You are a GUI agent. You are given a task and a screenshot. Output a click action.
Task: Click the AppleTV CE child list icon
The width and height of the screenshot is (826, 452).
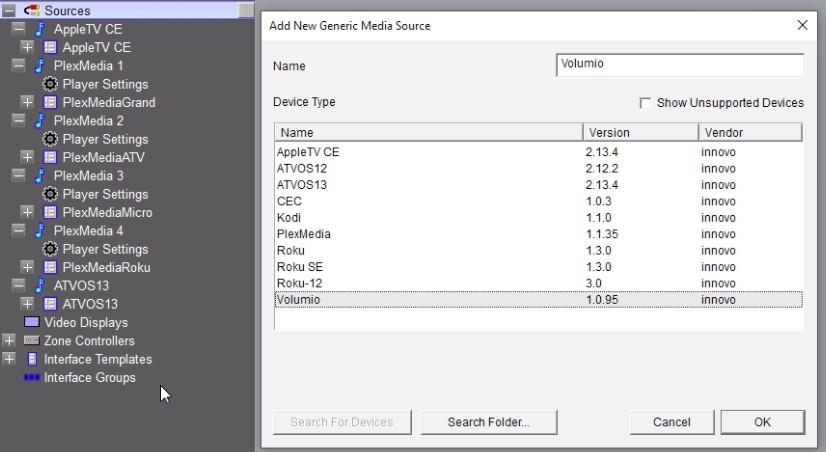tap(50, 47)
